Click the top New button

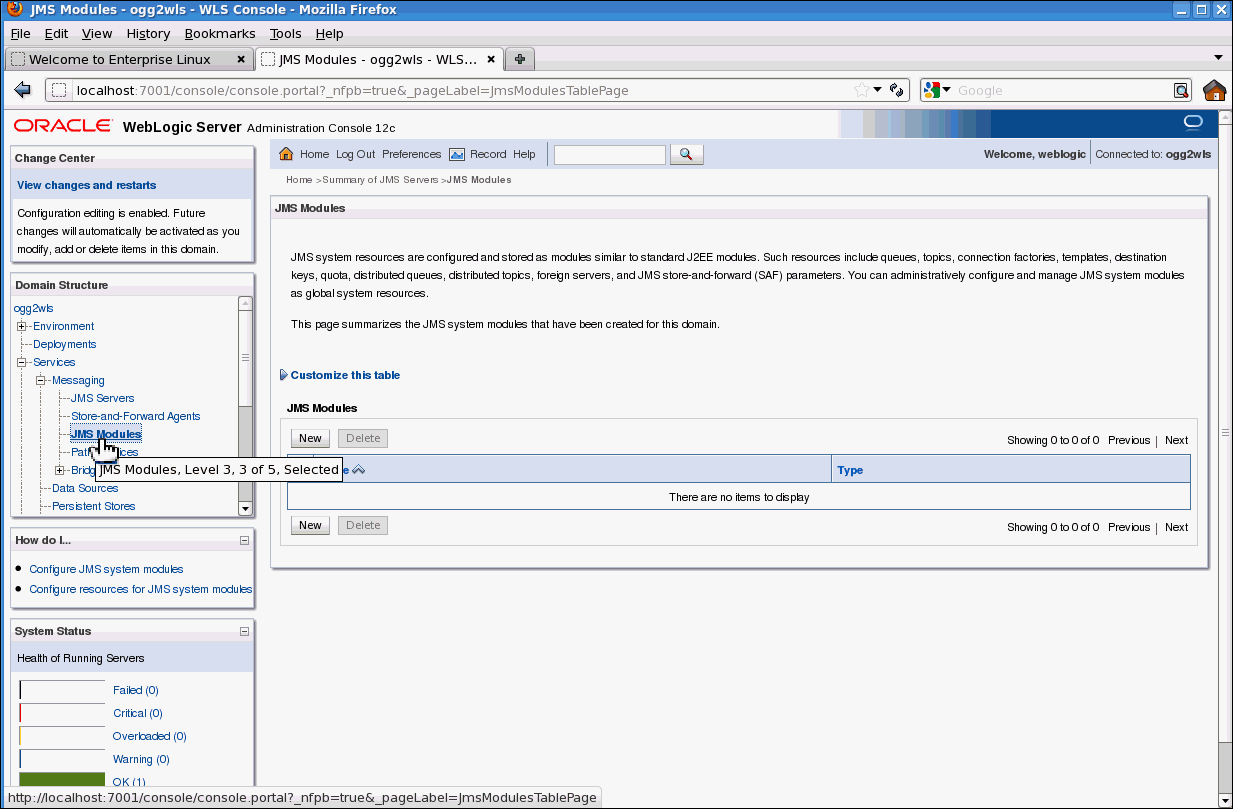310,438
